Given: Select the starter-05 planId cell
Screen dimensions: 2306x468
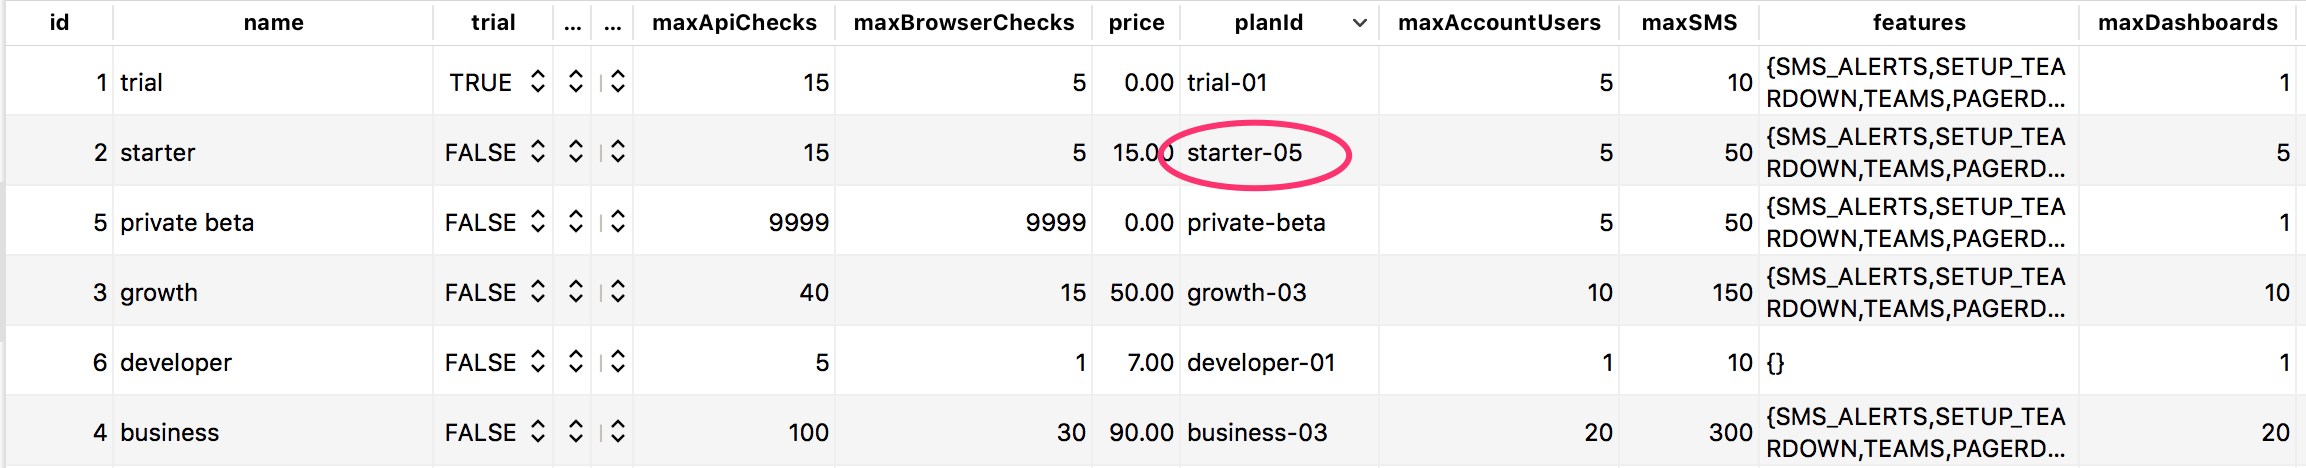Looking at the screenshot, I should point(1245,153).
